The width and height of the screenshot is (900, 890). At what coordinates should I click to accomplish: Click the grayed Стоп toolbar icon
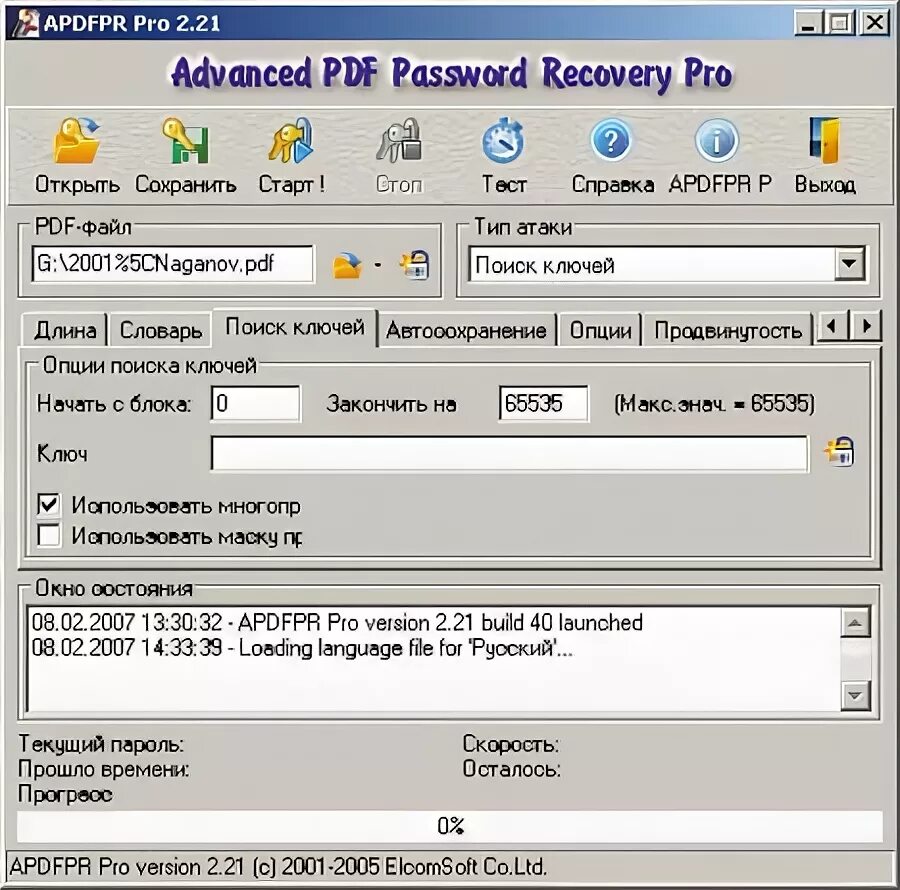(x=399, y=141)
